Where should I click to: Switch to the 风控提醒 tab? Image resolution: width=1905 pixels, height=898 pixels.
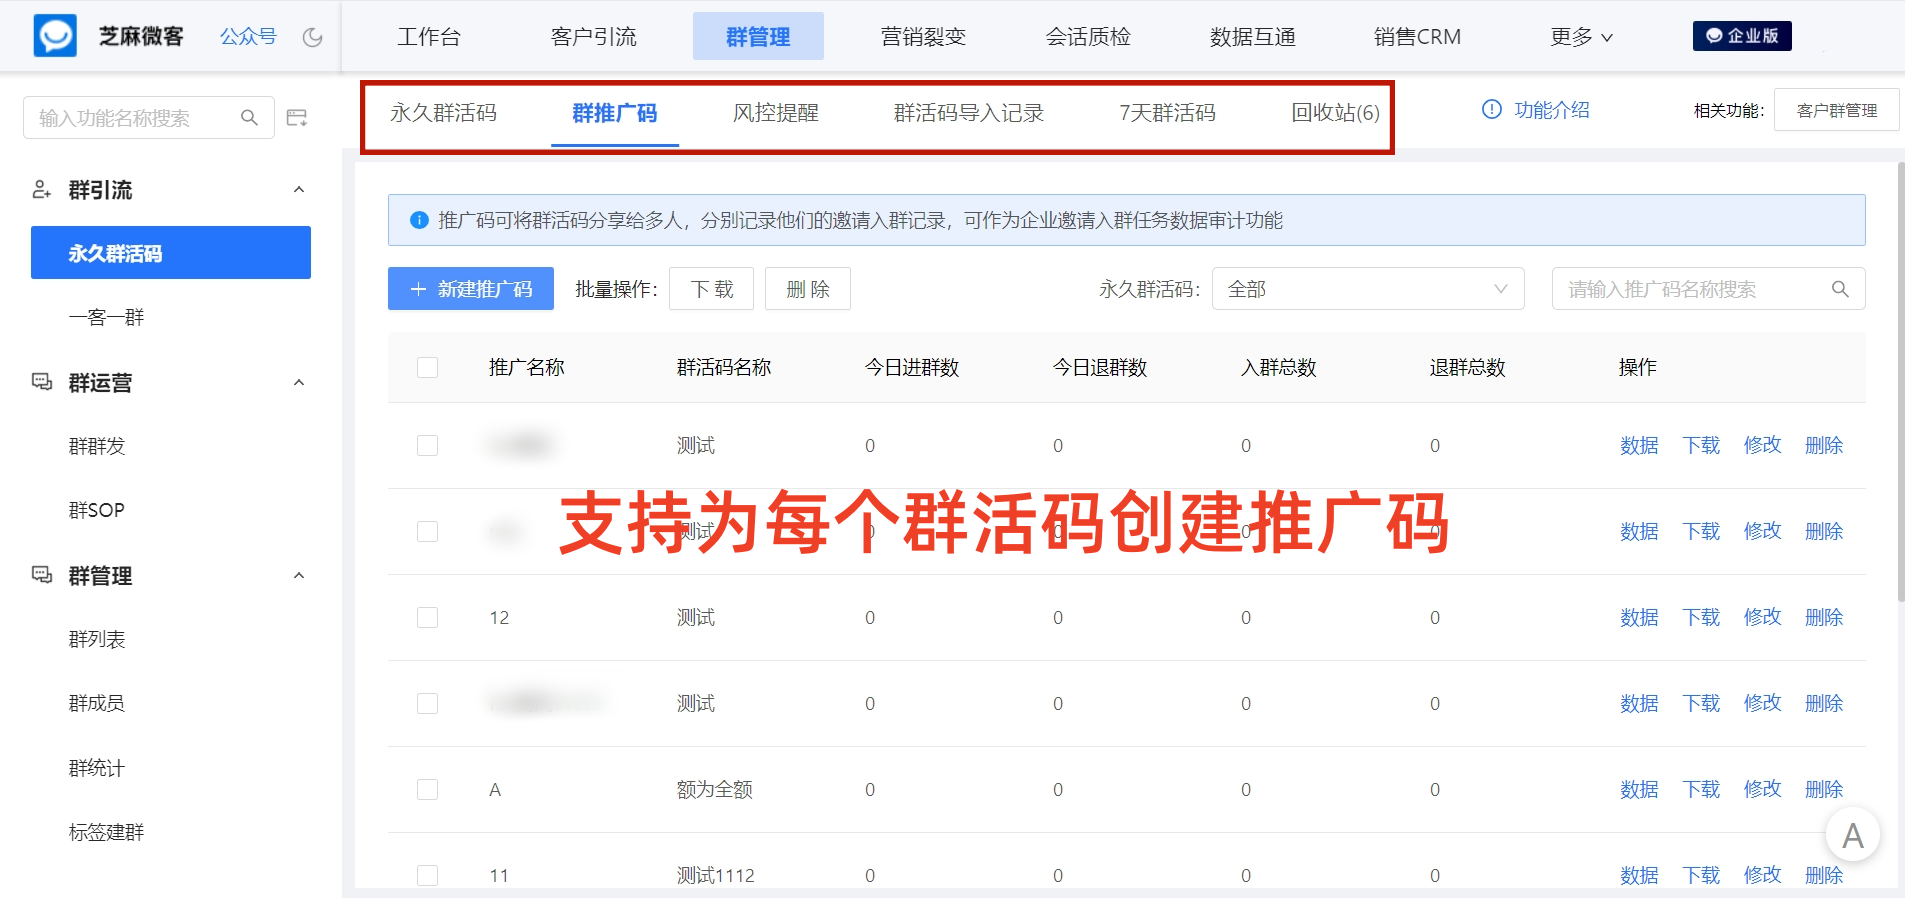tap(776, 113)
